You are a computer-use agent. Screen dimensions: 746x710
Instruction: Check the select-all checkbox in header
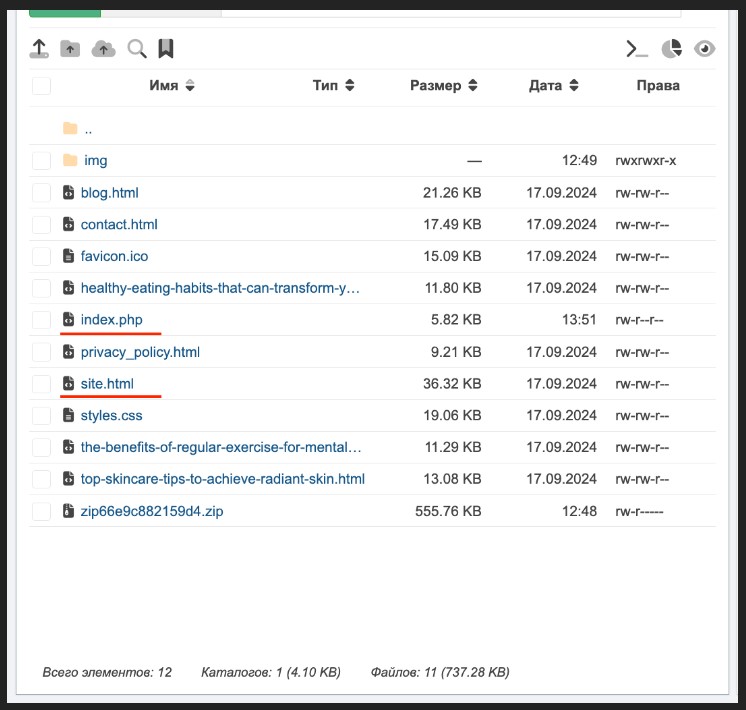pyautogui.click(x=41, y=86)
